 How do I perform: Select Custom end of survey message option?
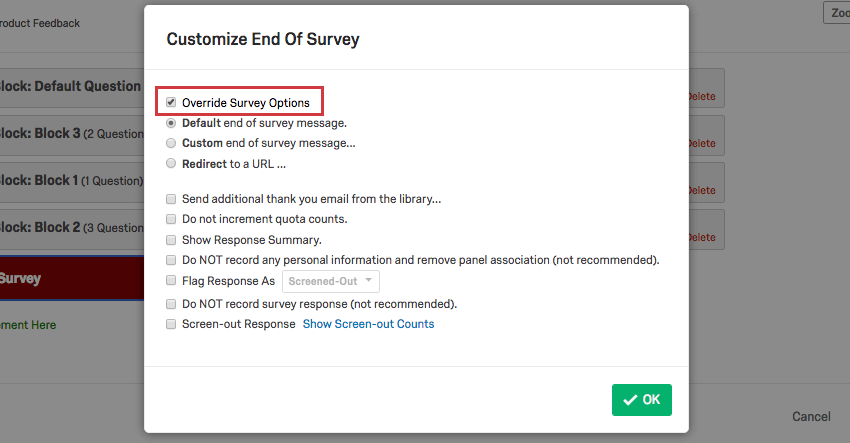coord(172,143)
